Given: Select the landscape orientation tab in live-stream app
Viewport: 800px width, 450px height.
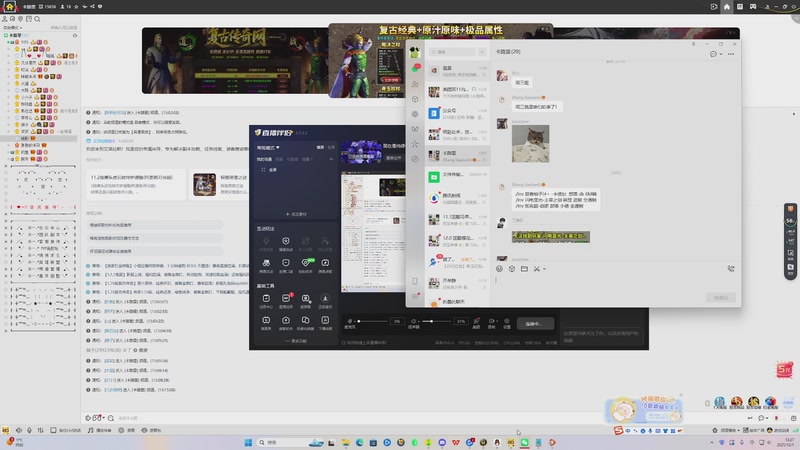Looking at the screenshot, I should [320, 147].
